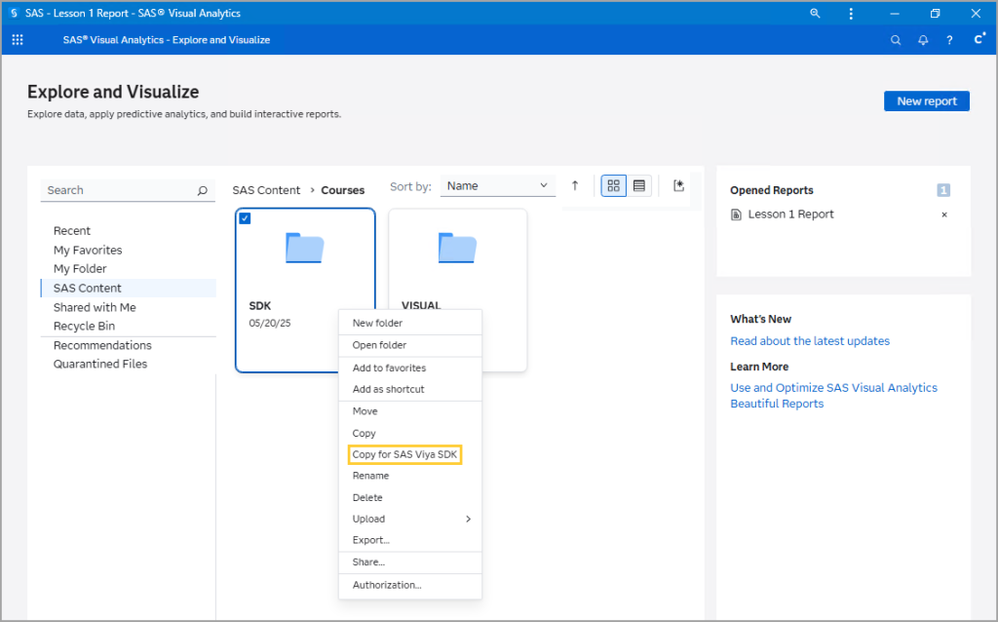This screenshot has height=622, width=998.
Task: Switch to list view
Action: click(639, 185)
